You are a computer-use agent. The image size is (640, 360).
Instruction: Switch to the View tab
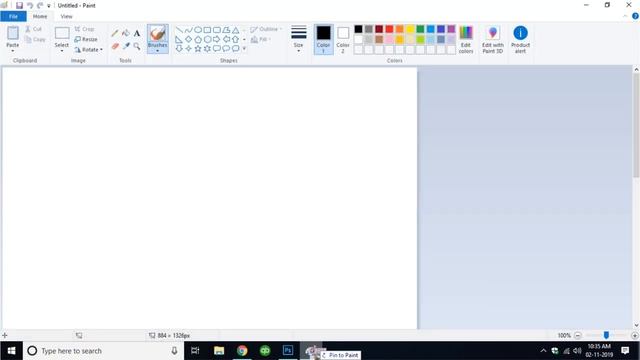(66, 16)
